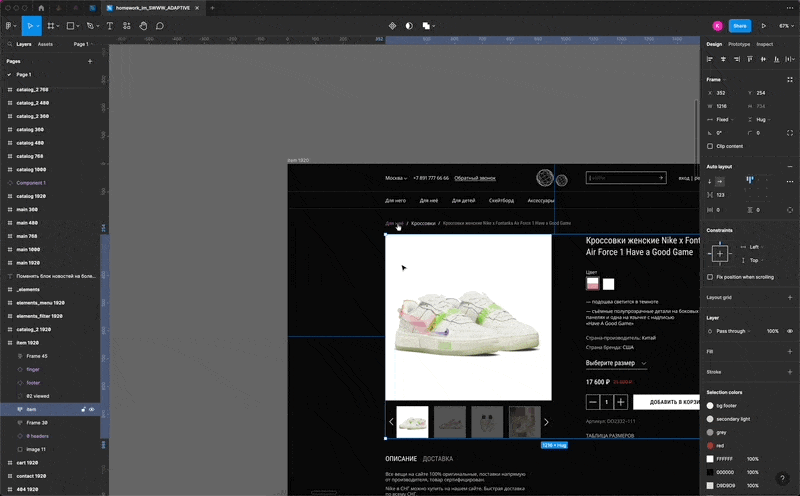Open Frame type dropdown in Design panel
This screenshot has width=800, height=496.
(x=716, y=80)
